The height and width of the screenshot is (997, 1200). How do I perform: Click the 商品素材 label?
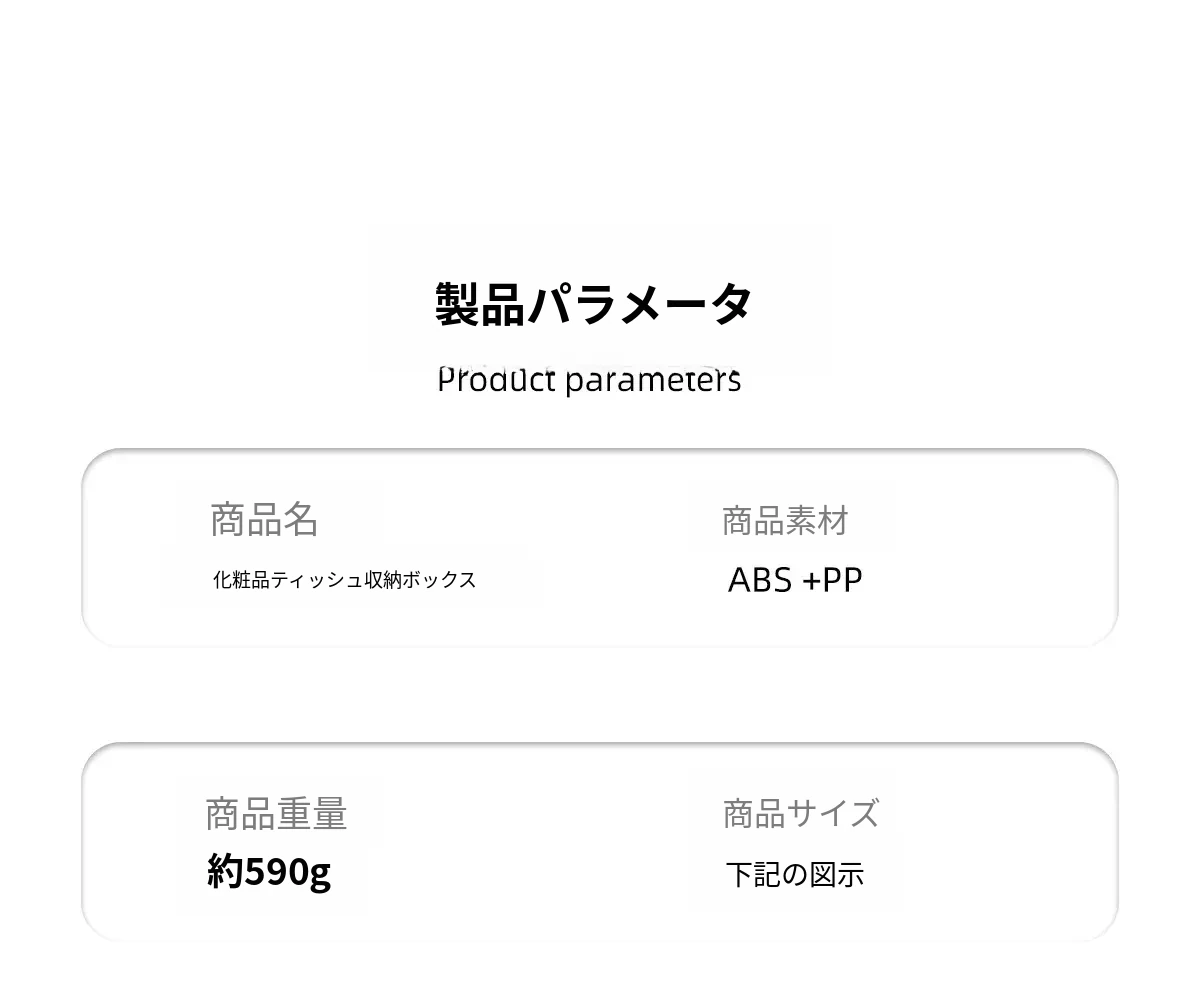click(x=785, y=520)
